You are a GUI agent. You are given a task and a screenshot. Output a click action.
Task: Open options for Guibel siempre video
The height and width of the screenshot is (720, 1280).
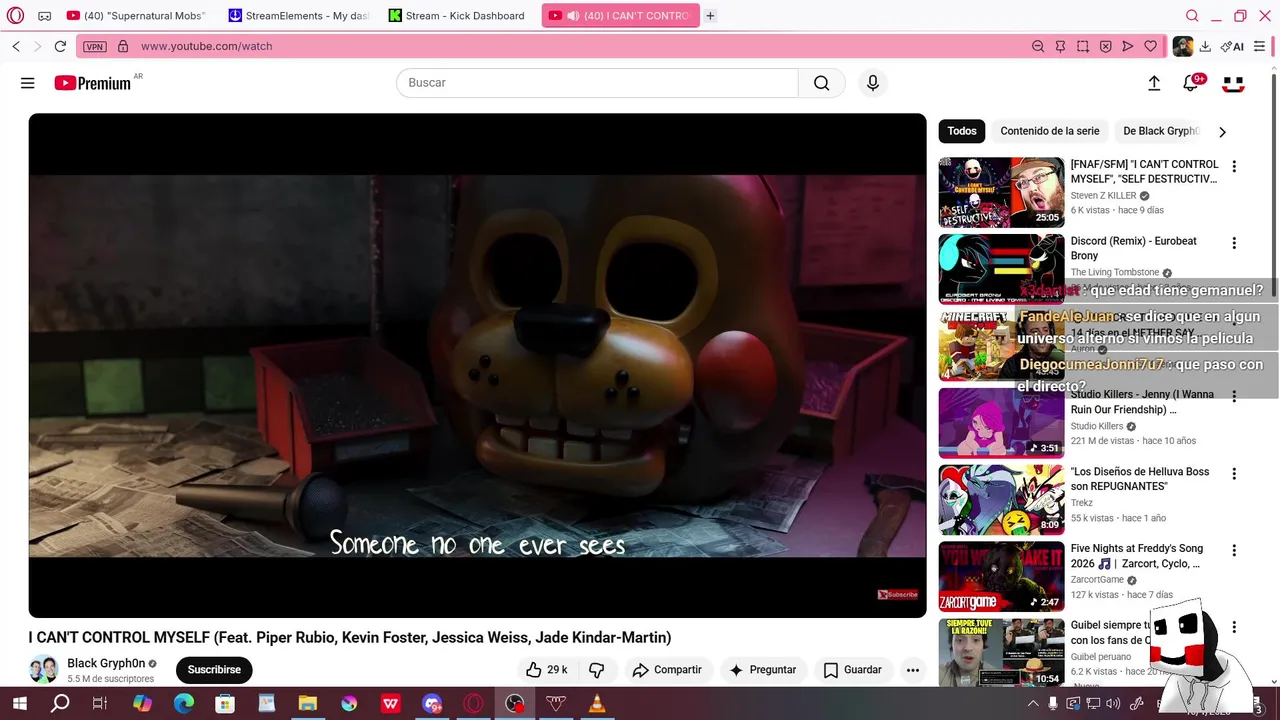[x=1234, y=627]
